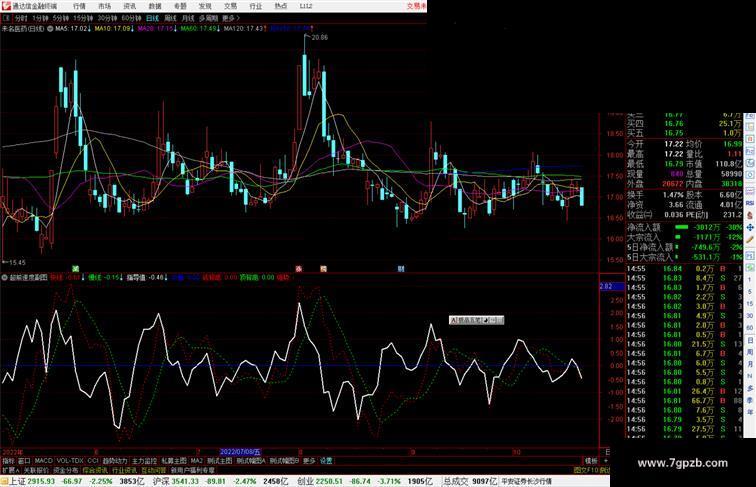This screenshot has height=487, width=756.
Task: Click the orange event marker below chart
Action: tap(324, 269)
